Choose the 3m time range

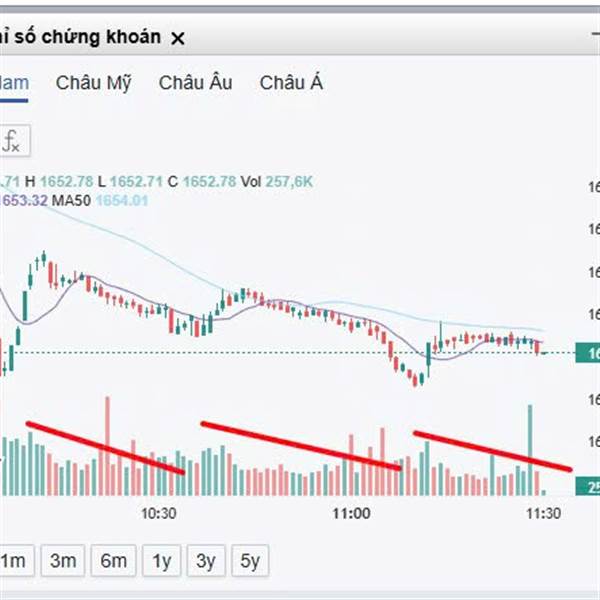pyautogui.click(x=63, y=561)
